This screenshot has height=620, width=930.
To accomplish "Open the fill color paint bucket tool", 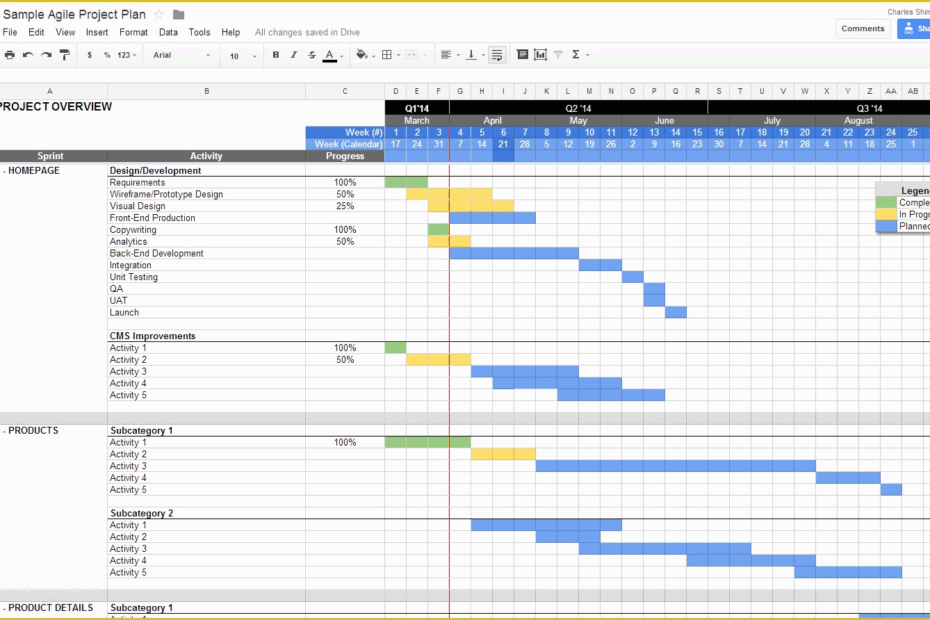I will pyautogui.click(x=360, y=55).
